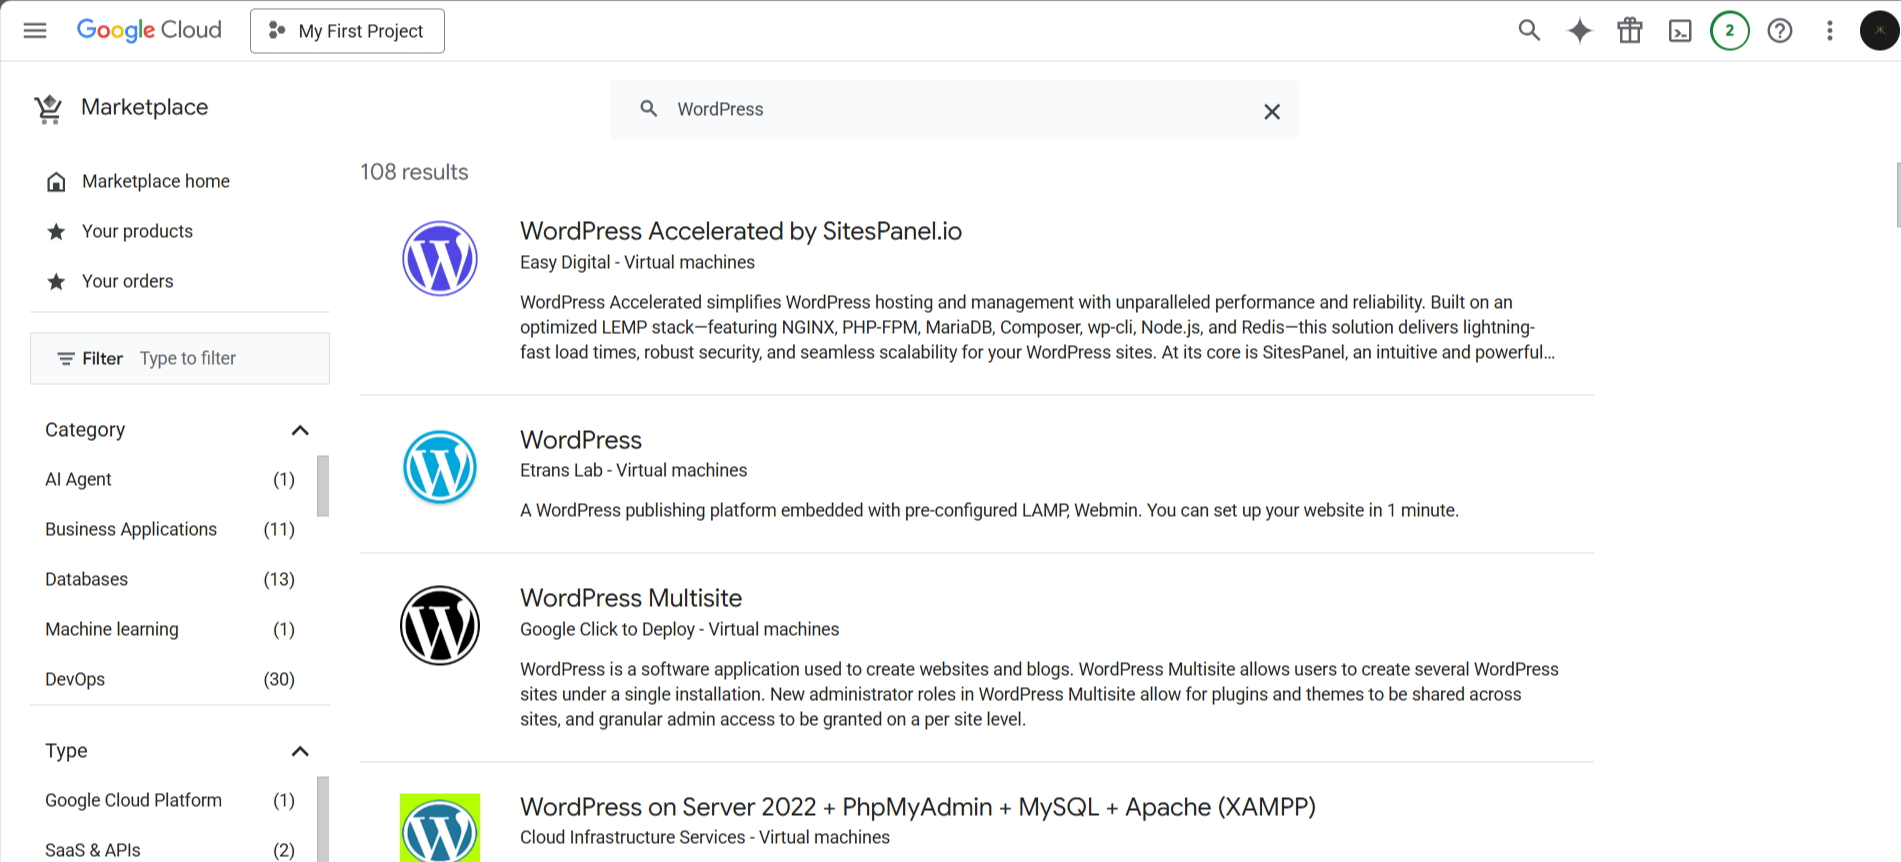Open the three-dot settings menu
The image size is (1901, 862).
[1830, 31]
